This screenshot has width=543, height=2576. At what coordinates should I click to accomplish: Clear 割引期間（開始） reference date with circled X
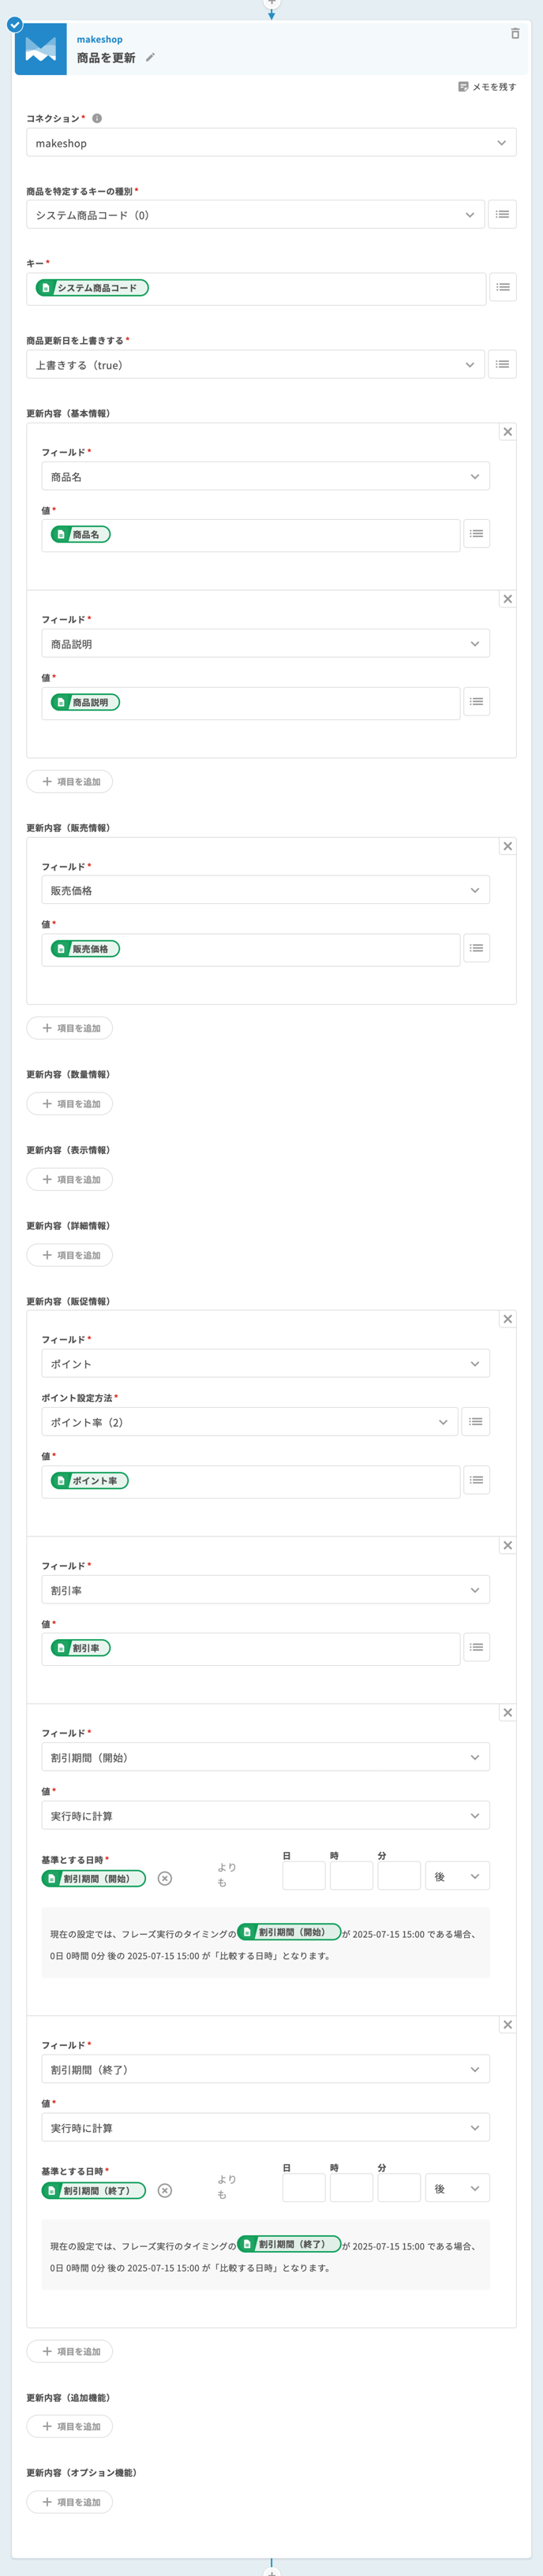[x=165, y=1879]
